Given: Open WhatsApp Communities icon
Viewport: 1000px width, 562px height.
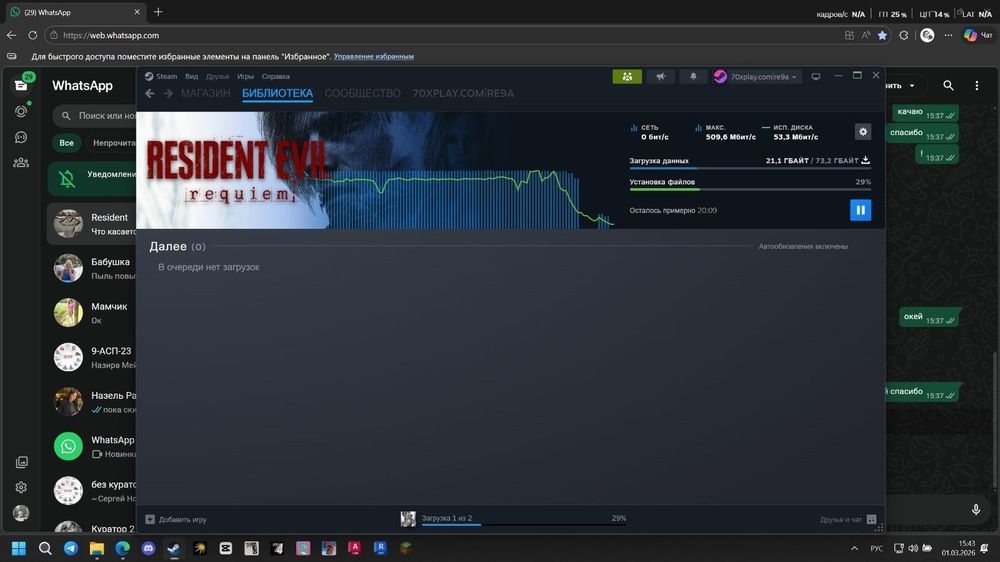Looking at the screenshot, I should pyautogui.click(x=21, y=163).
